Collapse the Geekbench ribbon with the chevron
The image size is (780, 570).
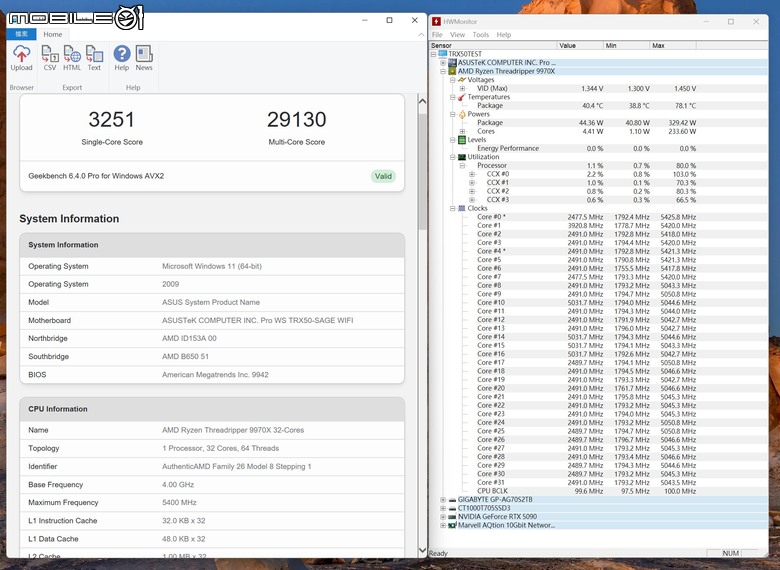click(x=421, y=34)
